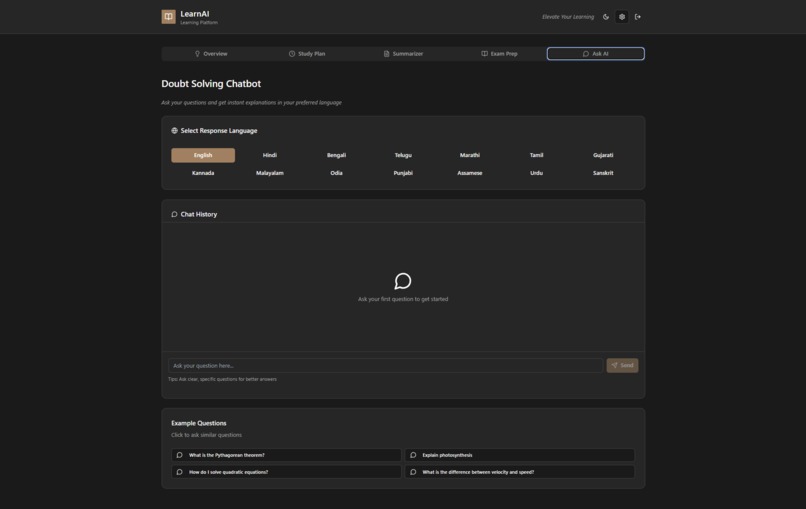
Task: Ask example: Explain photosynthesis
Action: tap(519, 455)
